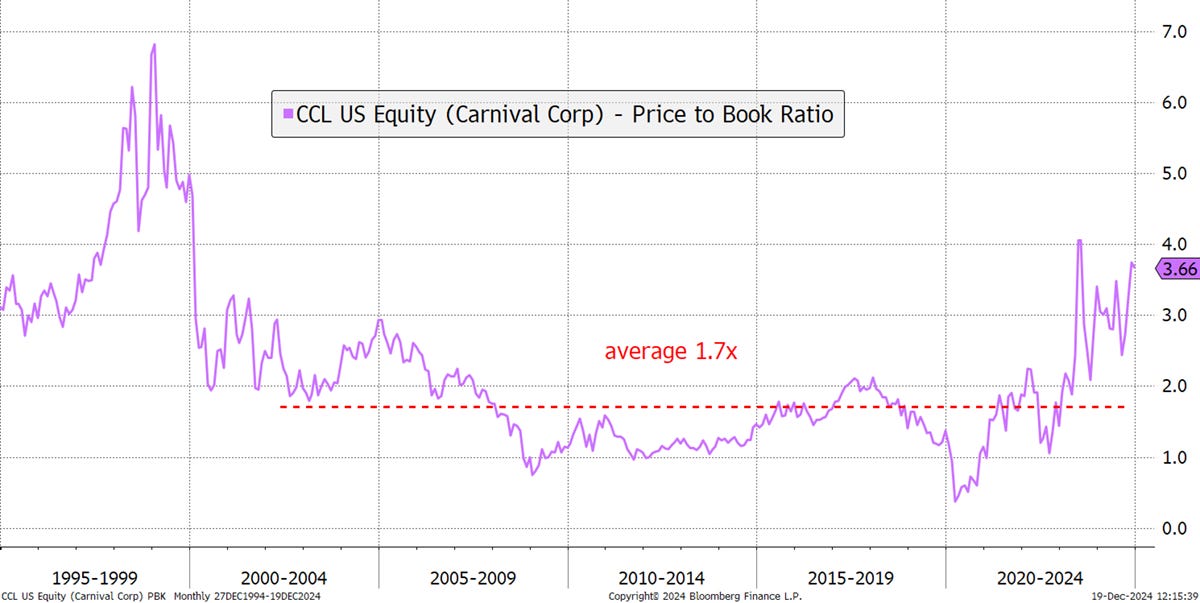Click the 4.0 y-axis value
The width and height of the screenshot is (1200, 603).
1173,244
